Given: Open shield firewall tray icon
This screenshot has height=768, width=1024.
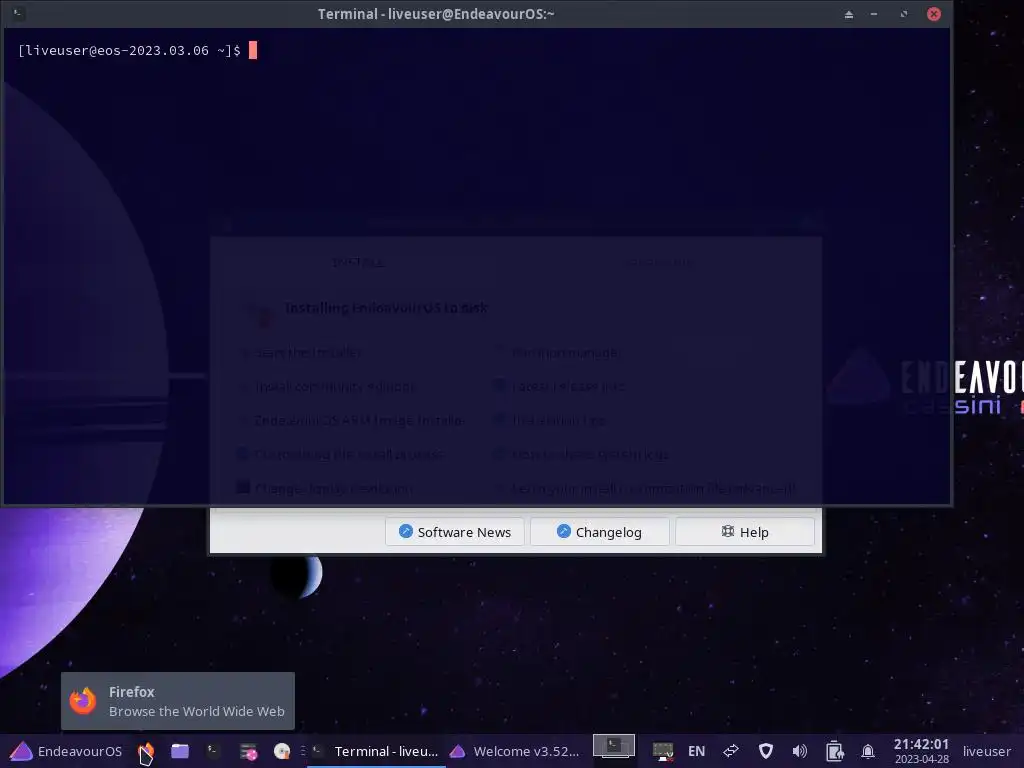Looking at the screenshot, I should point(766,751).
